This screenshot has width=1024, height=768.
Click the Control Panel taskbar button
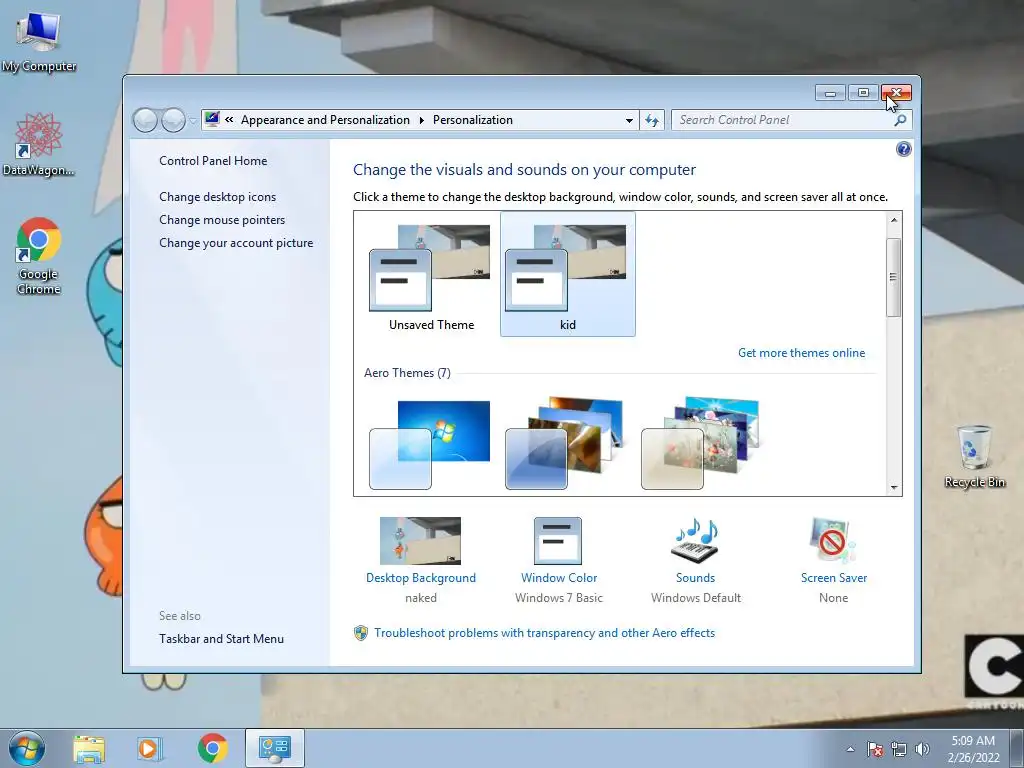point(275,748)
